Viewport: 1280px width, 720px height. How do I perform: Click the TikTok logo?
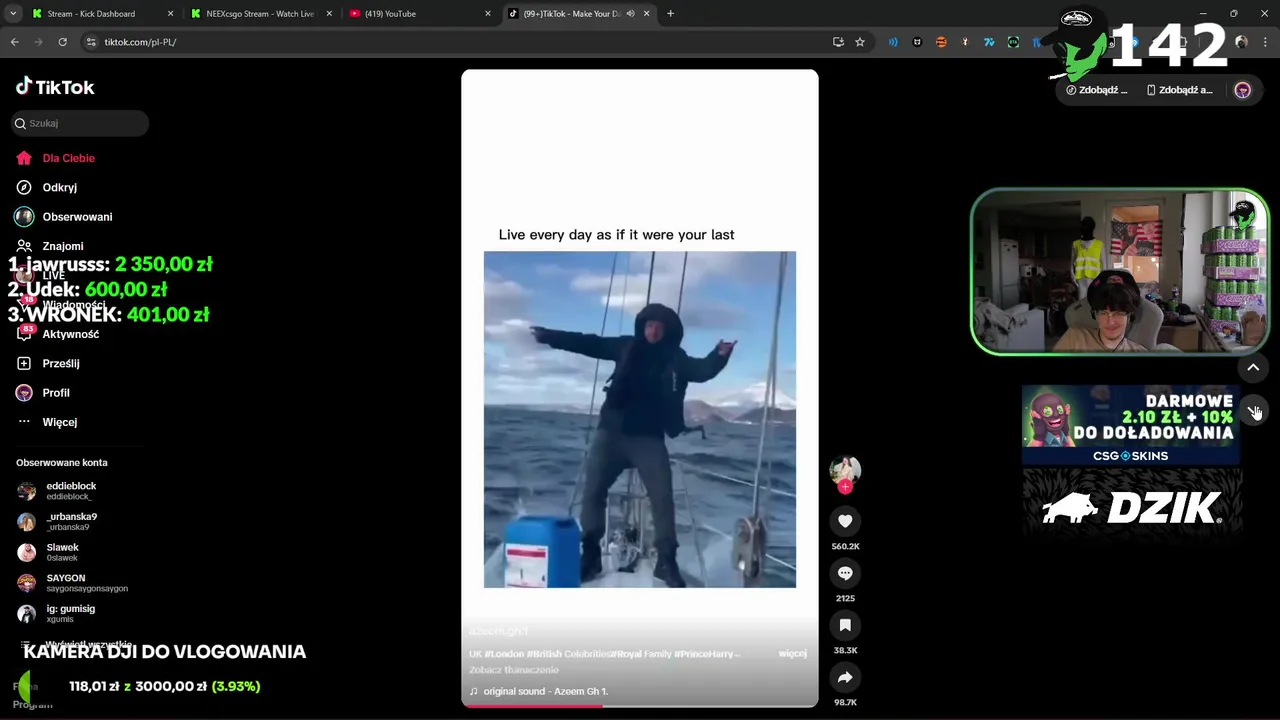tap(55, 87)
